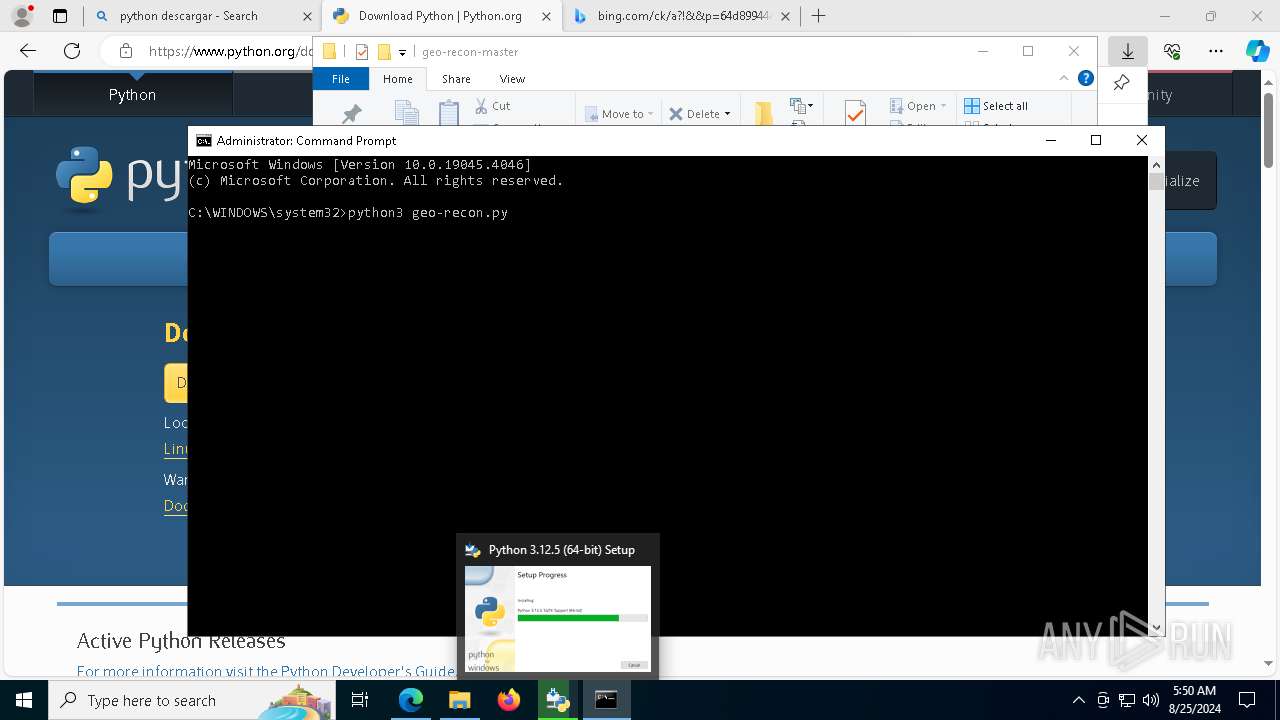
Task: Click Select all in Explorer ribbon
Action: [x=996, y=105]
